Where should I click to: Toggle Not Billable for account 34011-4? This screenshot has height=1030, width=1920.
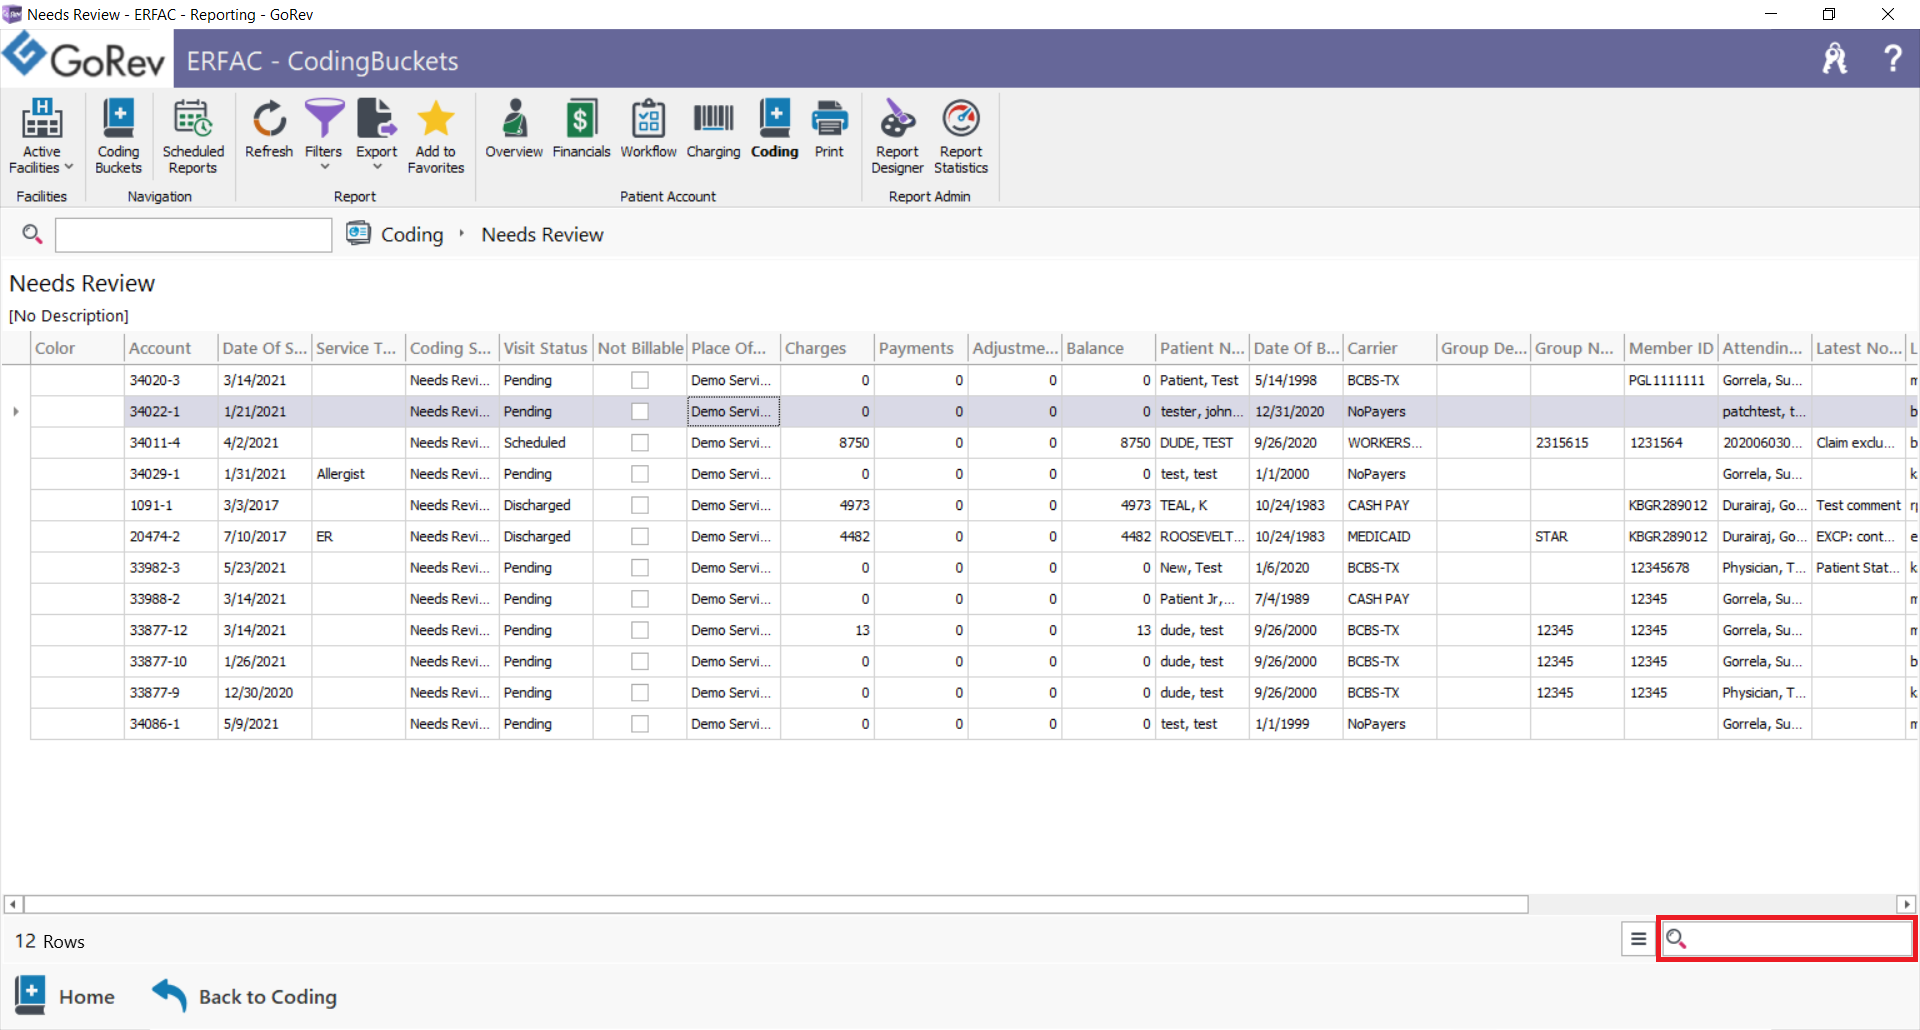(640, 442)
